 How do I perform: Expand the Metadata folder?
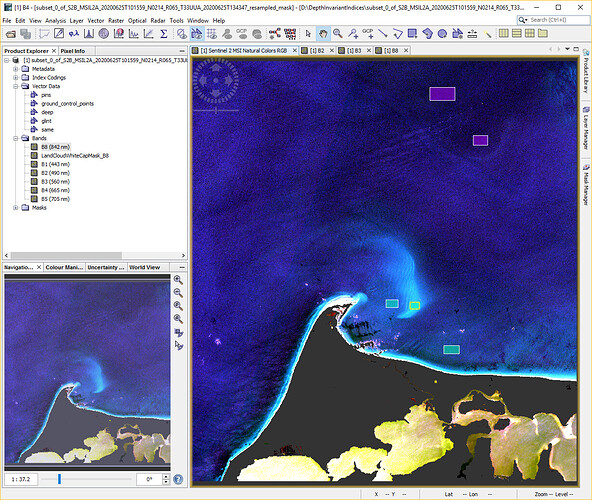[x=15, y=69]
